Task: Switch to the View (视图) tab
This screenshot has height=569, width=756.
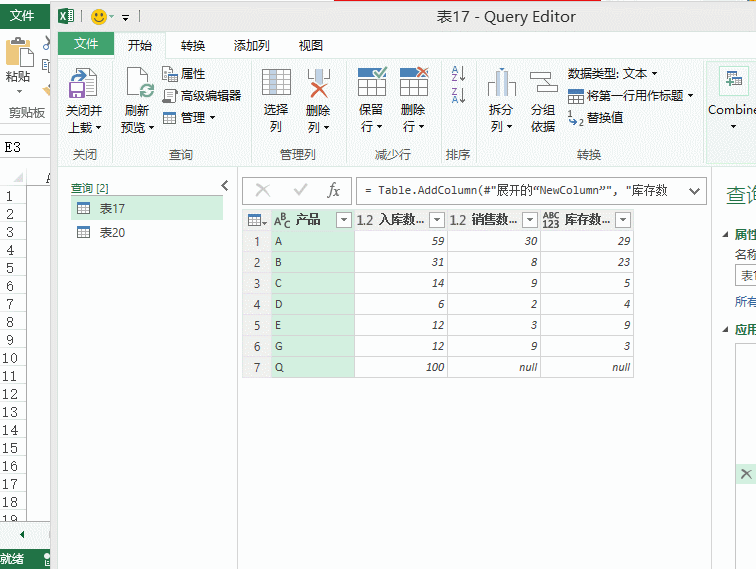Action: 310,45
